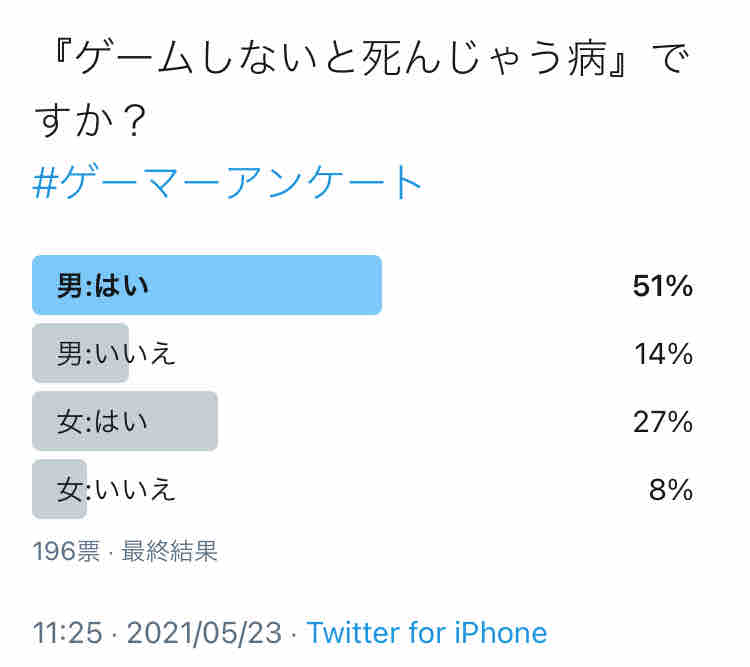Select the gray 女:はい poll bar

coord(125,421)
